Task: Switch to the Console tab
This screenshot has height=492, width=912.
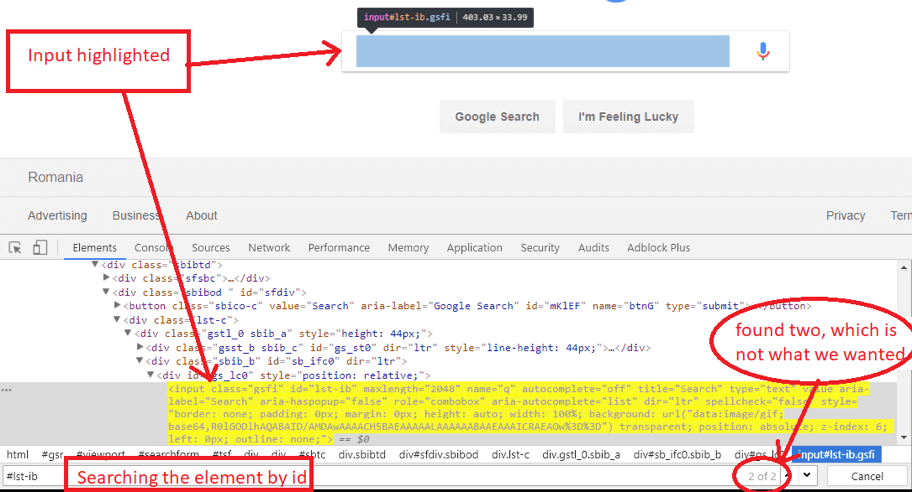Action: pyautogui.click(x=153, y=248)
